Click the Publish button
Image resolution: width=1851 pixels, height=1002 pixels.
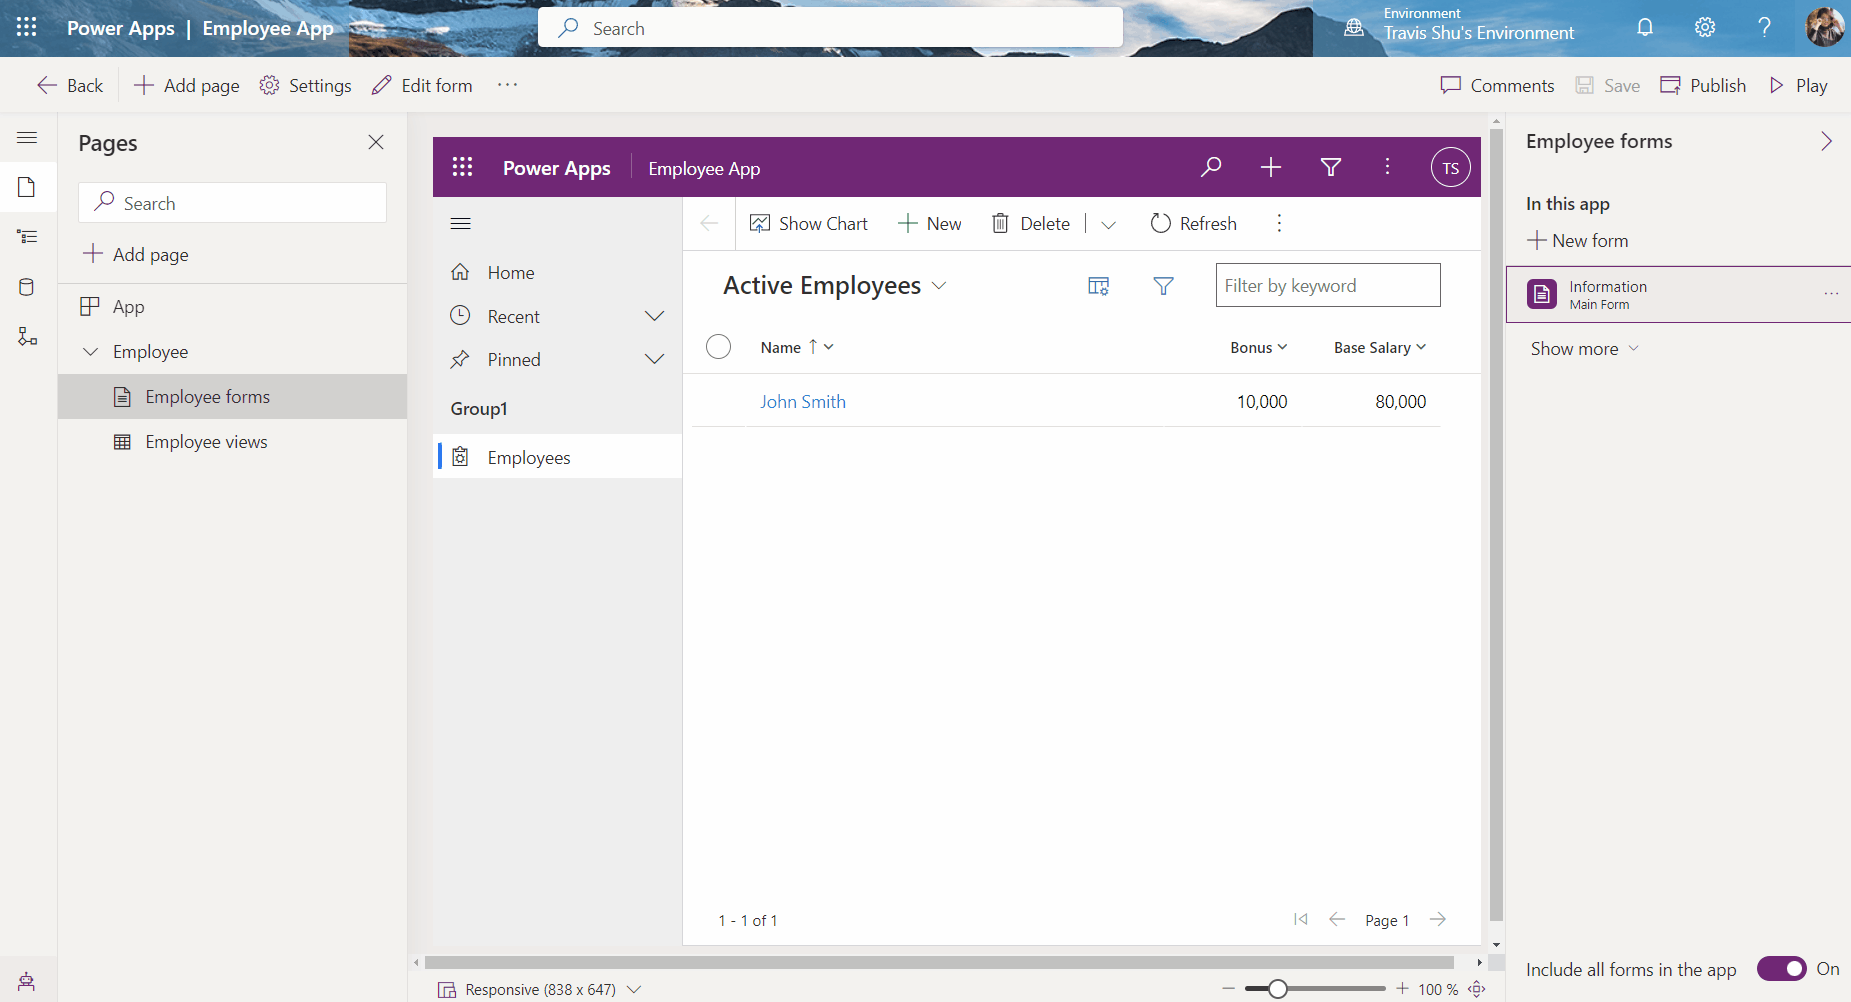coord(1703,85)
